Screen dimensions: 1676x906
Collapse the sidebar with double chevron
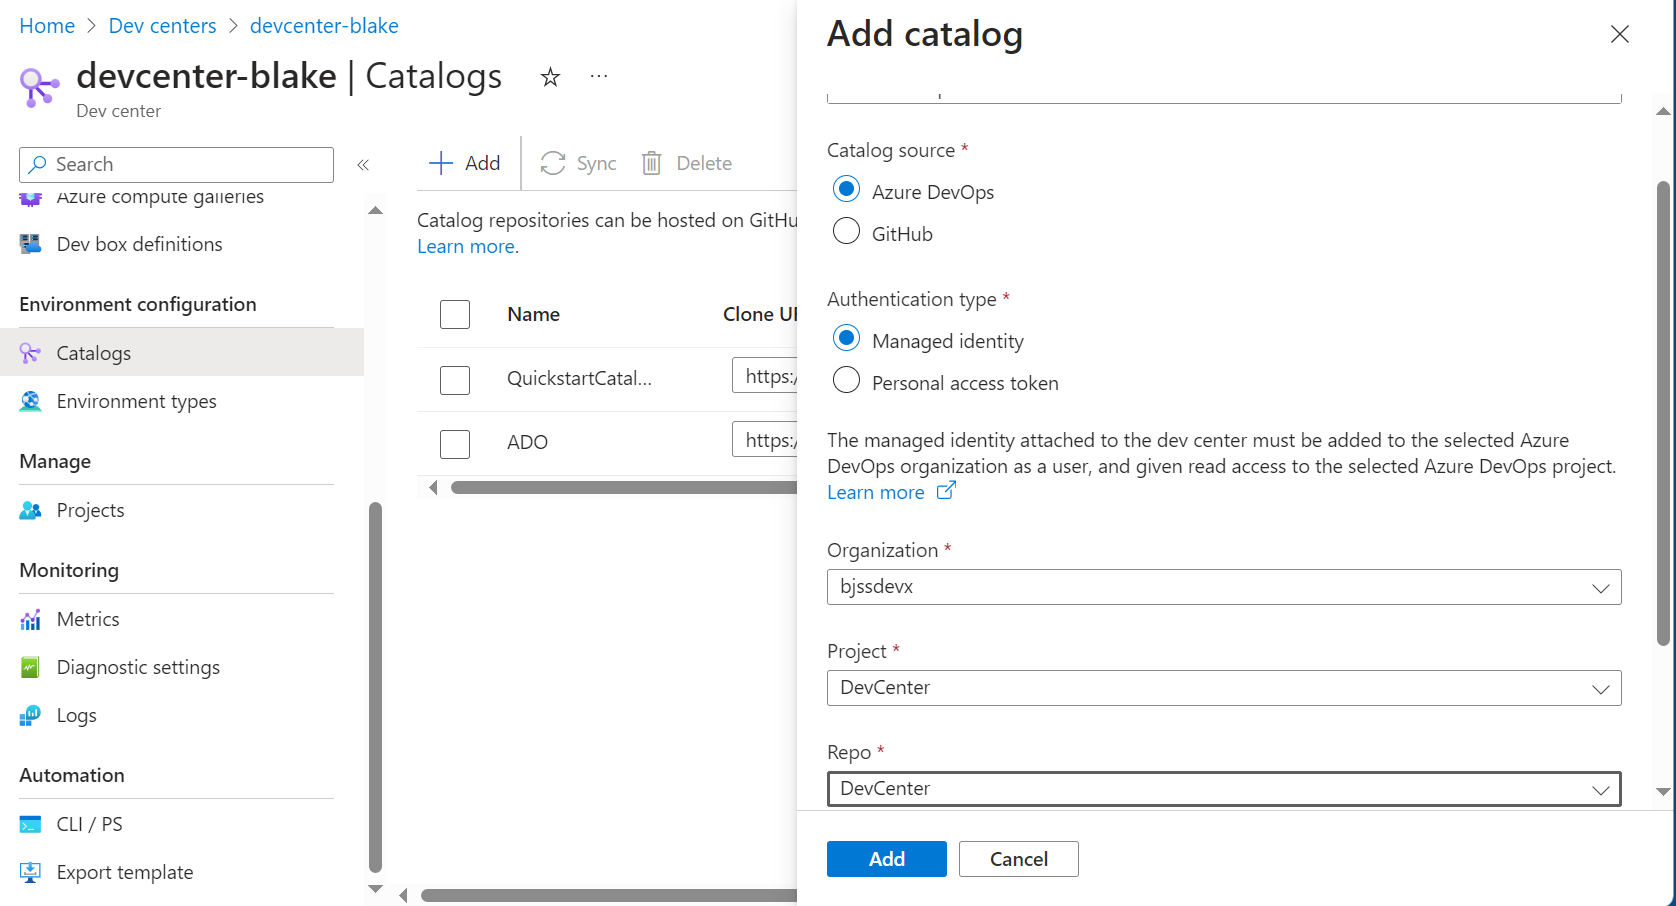point(363,165)
